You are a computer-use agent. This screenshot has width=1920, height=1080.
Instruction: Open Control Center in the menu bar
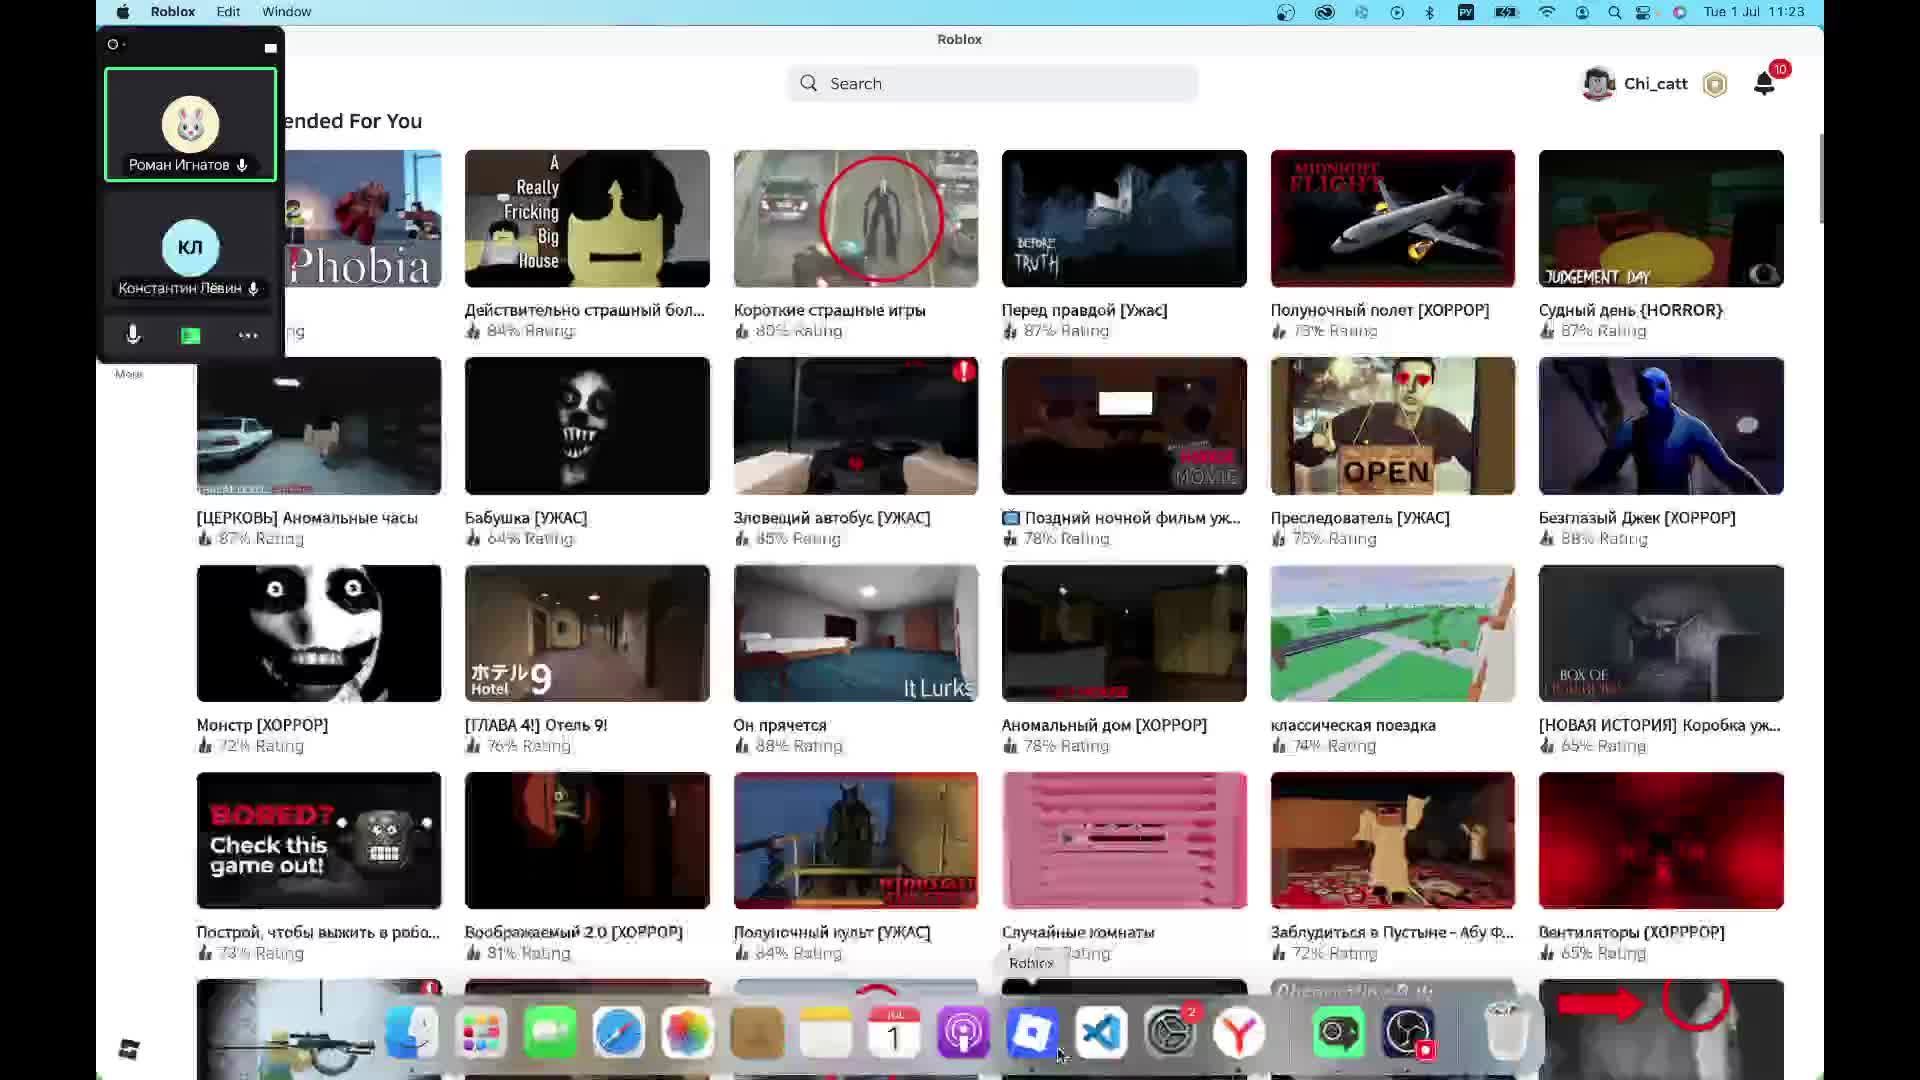[x=1644, y=12]
